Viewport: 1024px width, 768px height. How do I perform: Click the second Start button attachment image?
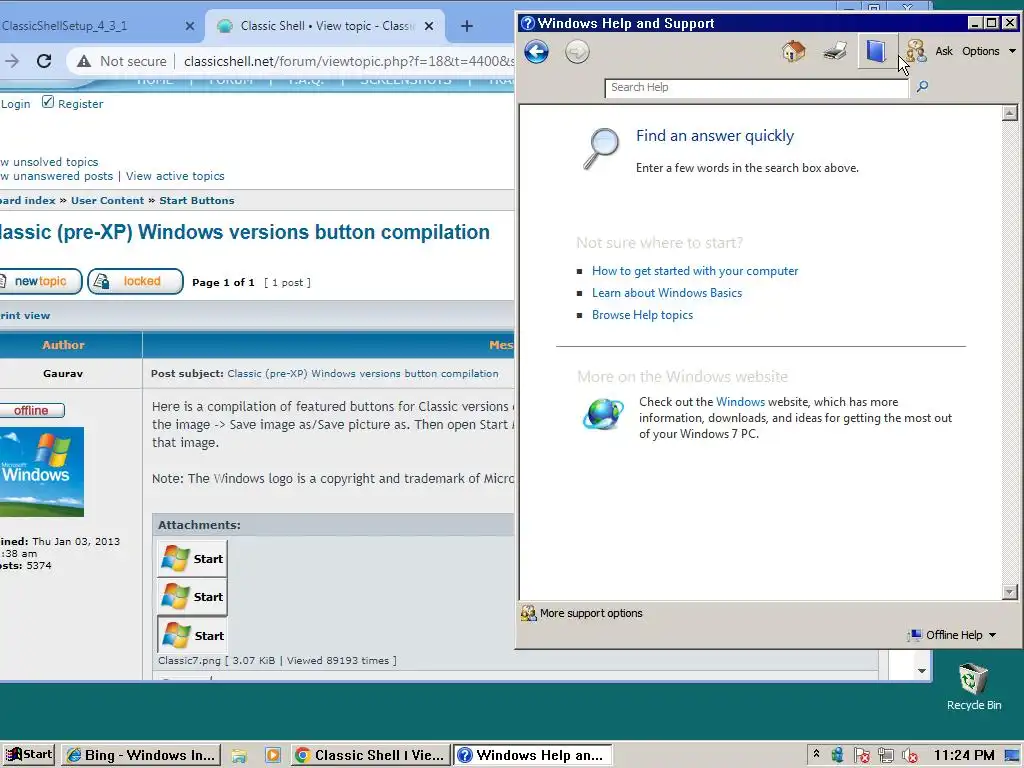pyautogui.click(x=192, y=597)
